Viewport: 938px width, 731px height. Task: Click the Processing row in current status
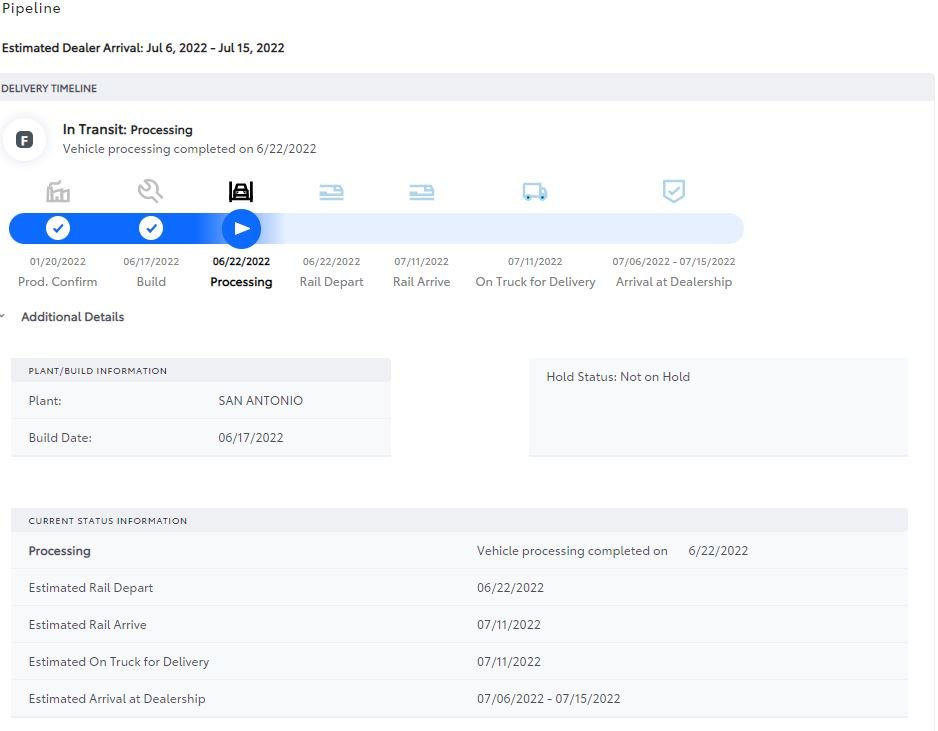point(459,551)
